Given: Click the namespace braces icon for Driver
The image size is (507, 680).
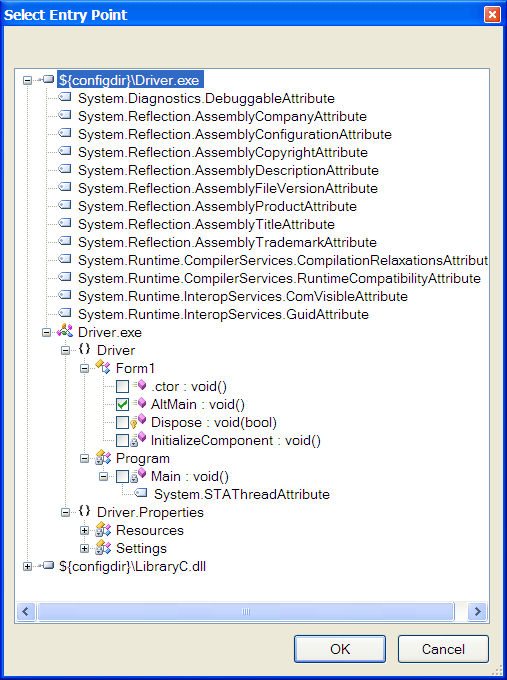Looking at the screenshot, I should (84, 349).
